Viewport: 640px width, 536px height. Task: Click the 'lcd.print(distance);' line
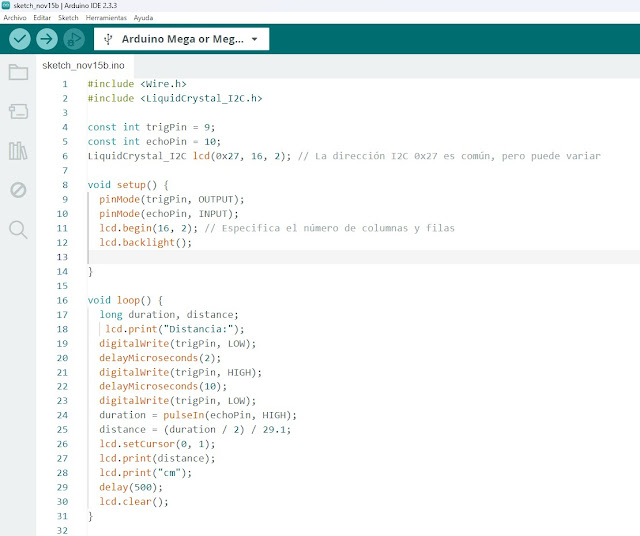tap(157, 458)
